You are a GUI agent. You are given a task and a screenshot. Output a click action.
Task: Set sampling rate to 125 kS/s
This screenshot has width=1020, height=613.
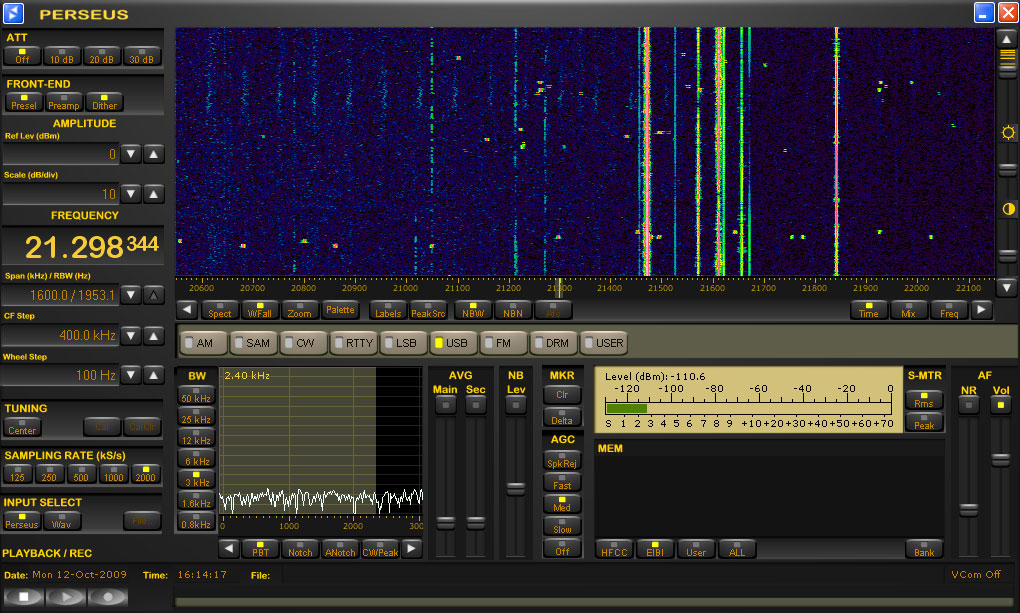(18, 474)
